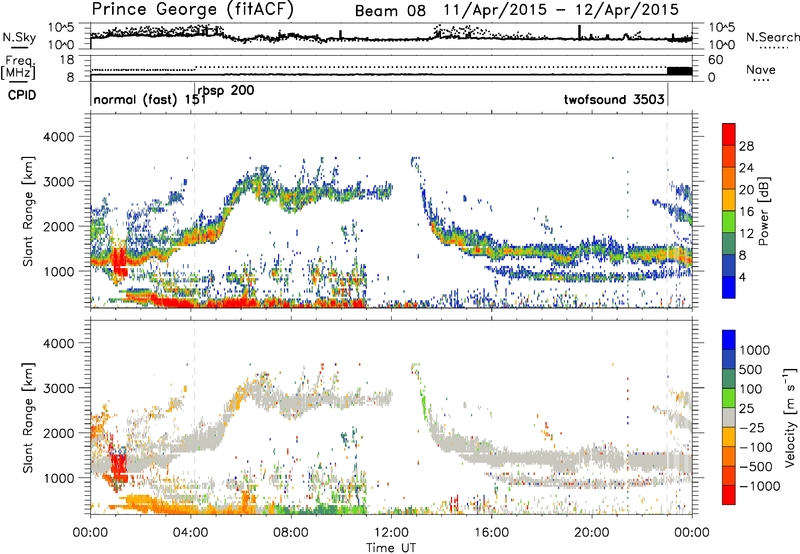Click Slant Range [km] label of velocity panel
The image size is (800, 554).
(28, 417)
